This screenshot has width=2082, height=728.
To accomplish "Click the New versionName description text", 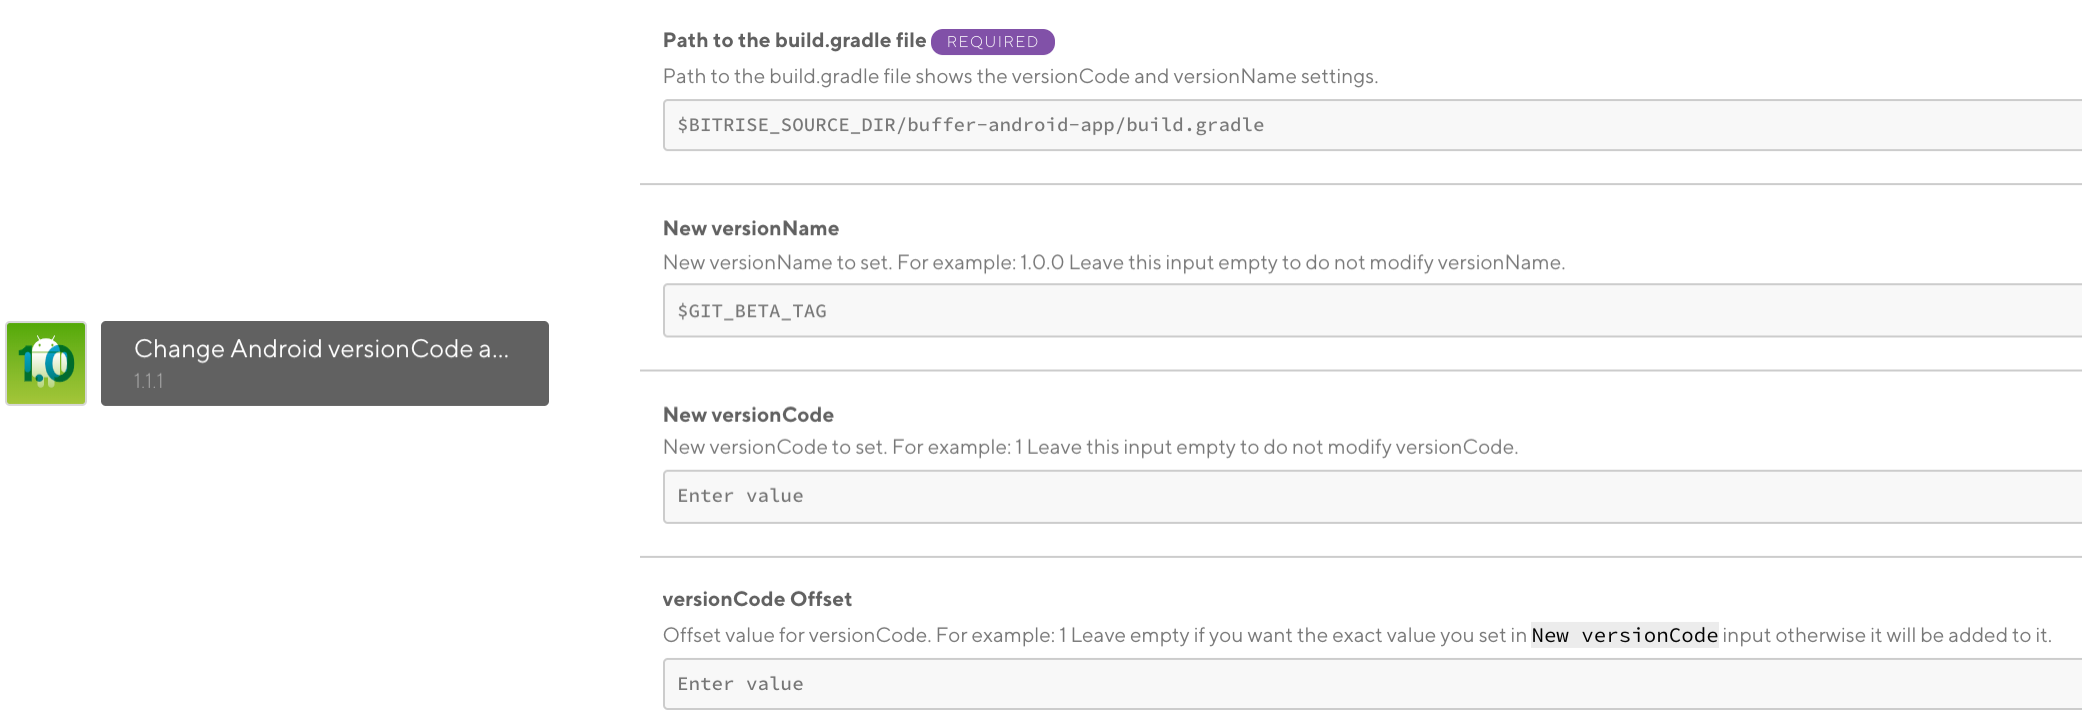I will (x=1113, y=262).
